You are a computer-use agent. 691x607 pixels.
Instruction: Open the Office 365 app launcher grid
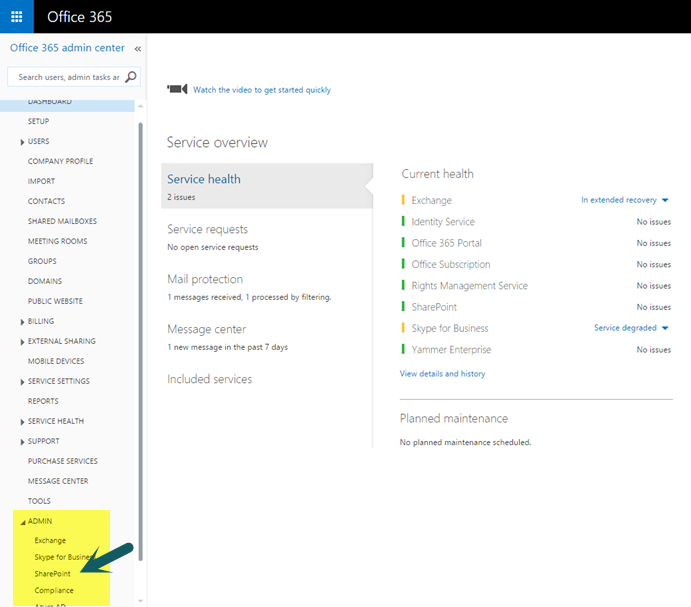pyautogui.click(x=16, y=17)
